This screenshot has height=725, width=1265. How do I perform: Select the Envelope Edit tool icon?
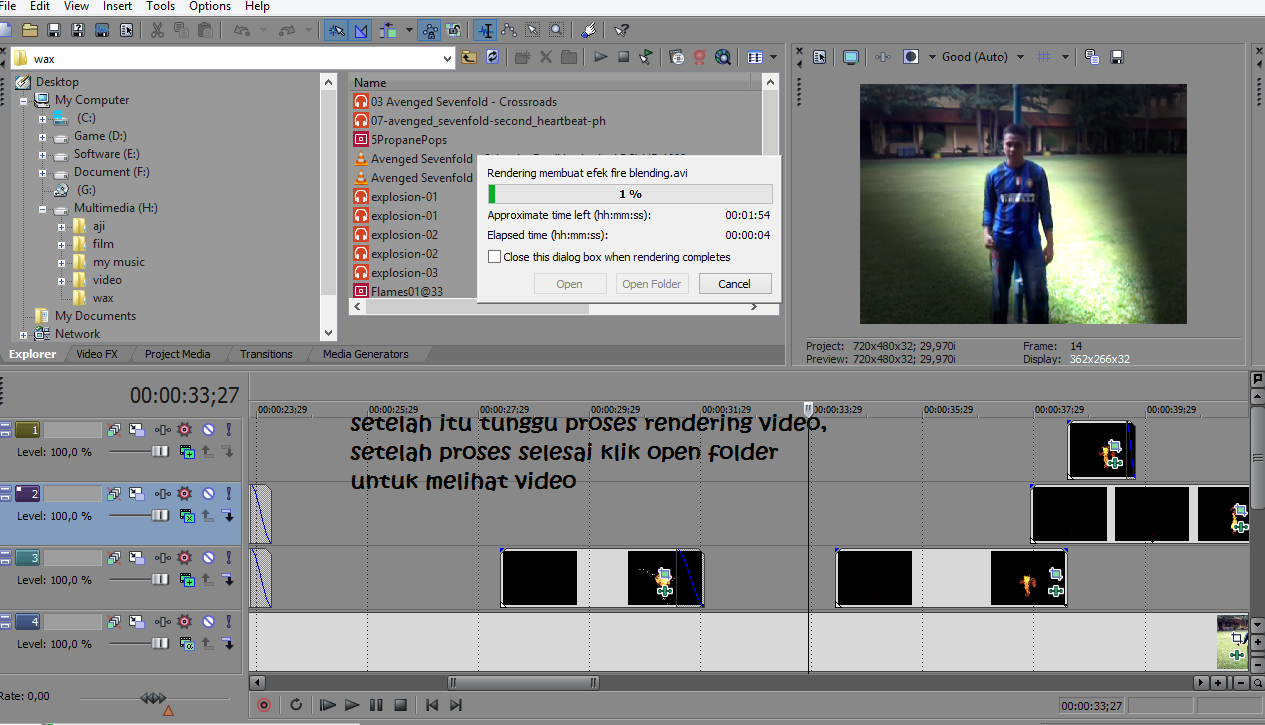point(508,29)
